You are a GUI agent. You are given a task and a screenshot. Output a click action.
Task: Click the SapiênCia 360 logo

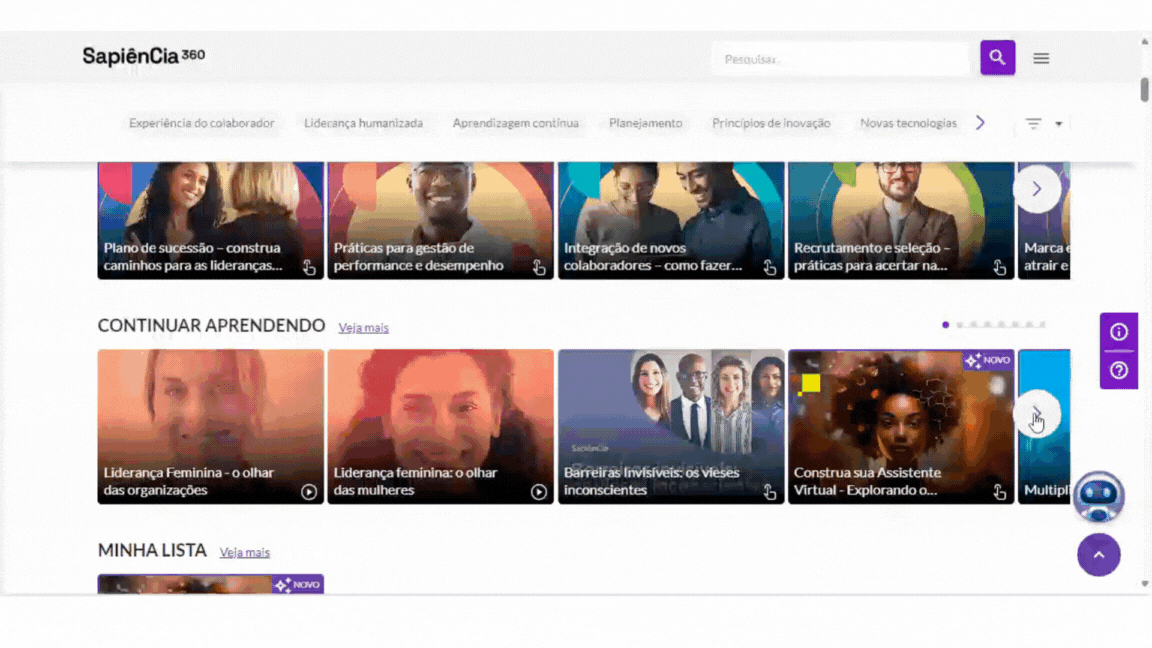(144, 56)
